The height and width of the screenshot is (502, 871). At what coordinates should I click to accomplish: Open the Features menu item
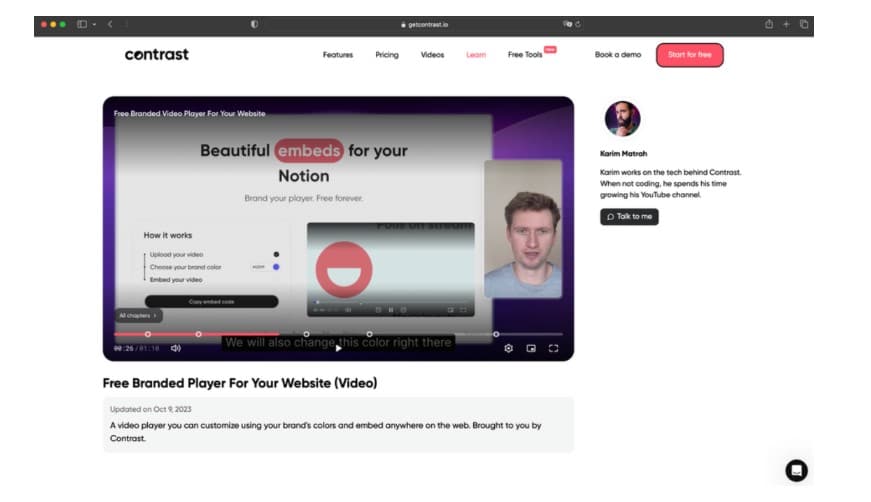[x=338, y=55]
